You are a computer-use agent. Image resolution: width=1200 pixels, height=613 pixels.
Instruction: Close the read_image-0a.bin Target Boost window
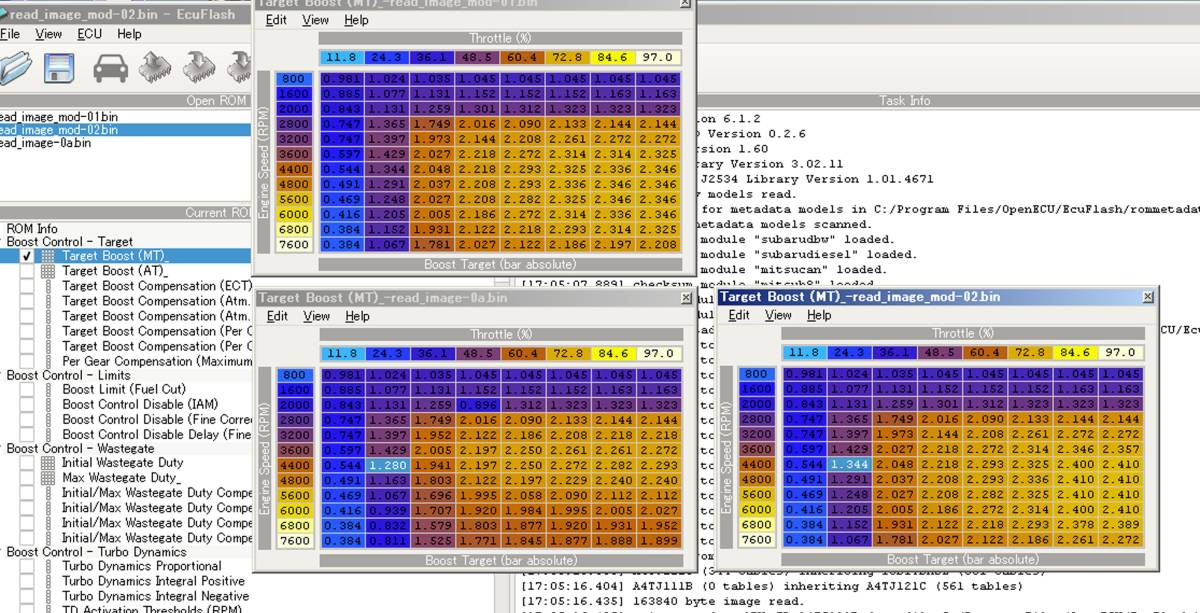point(686,298)
